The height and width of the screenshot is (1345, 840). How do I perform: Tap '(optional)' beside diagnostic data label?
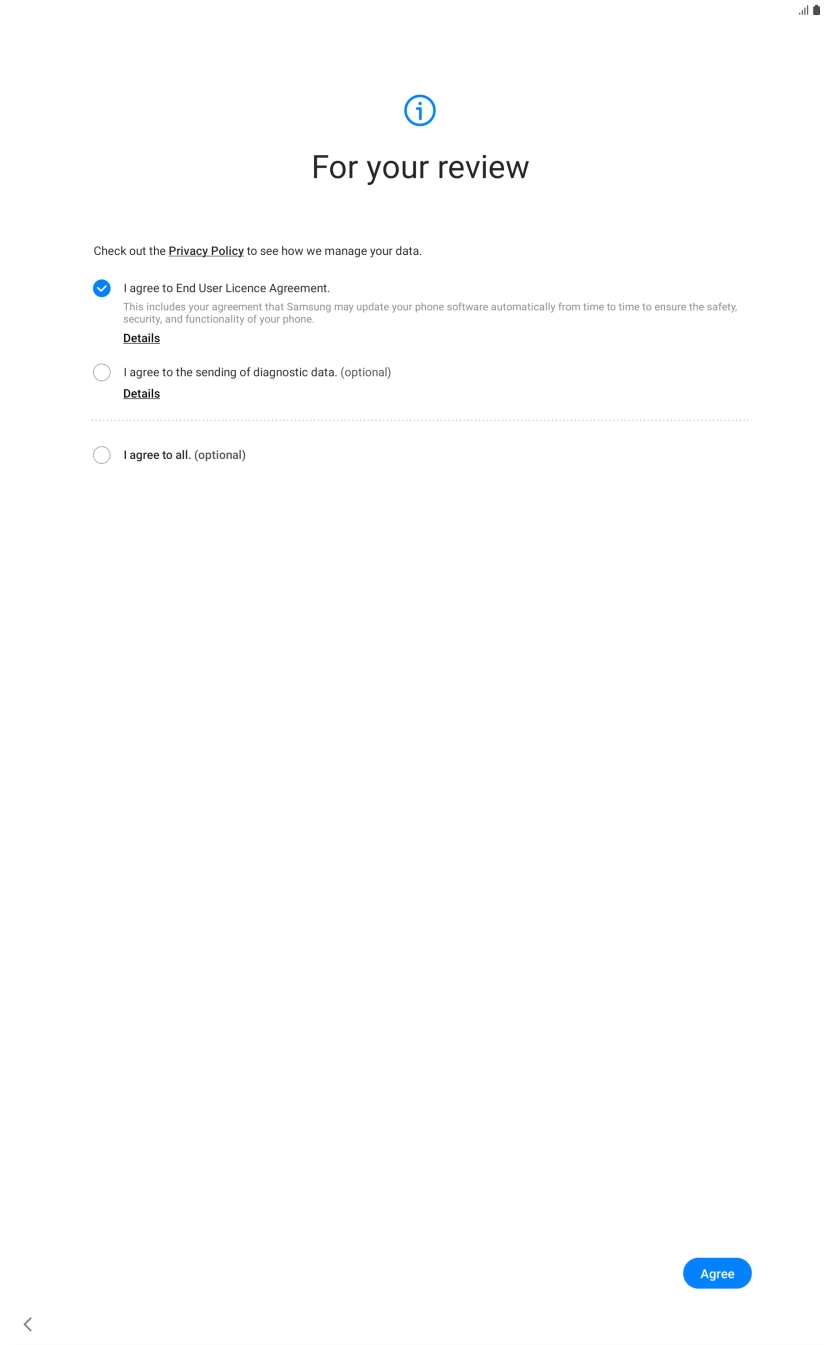pos(366,372)
